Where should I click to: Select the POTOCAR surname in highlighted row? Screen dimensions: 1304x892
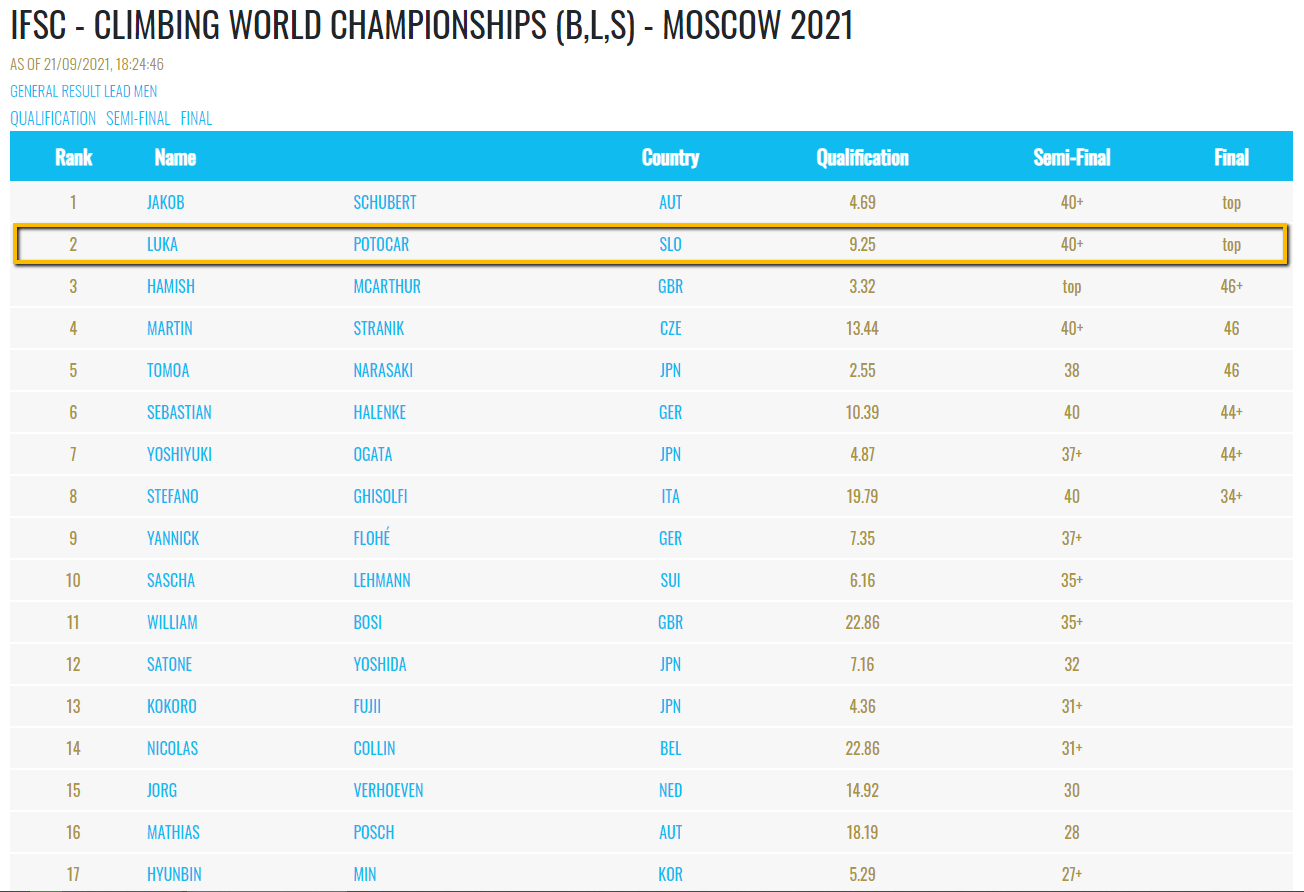[x=381, y=244]
